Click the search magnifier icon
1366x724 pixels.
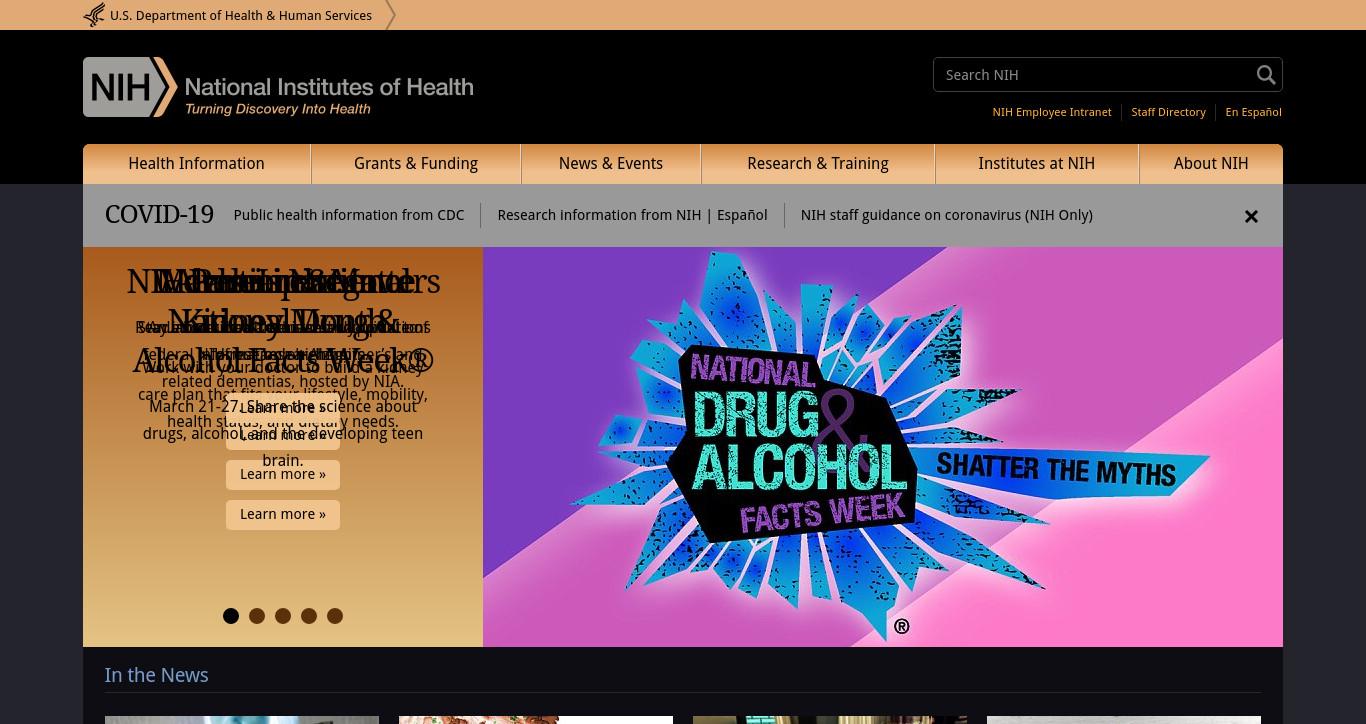pos(1266,75)
